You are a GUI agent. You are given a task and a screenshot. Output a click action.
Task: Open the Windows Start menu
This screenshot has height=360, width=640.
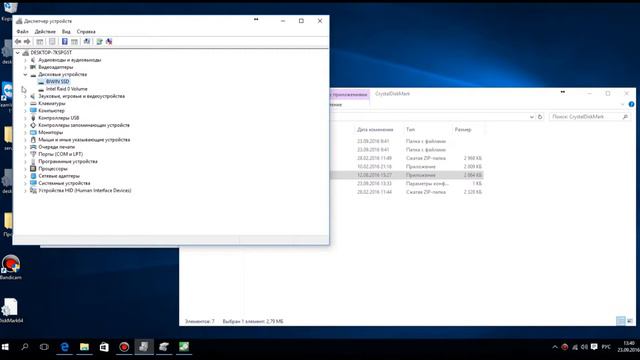tap(5, 347)
